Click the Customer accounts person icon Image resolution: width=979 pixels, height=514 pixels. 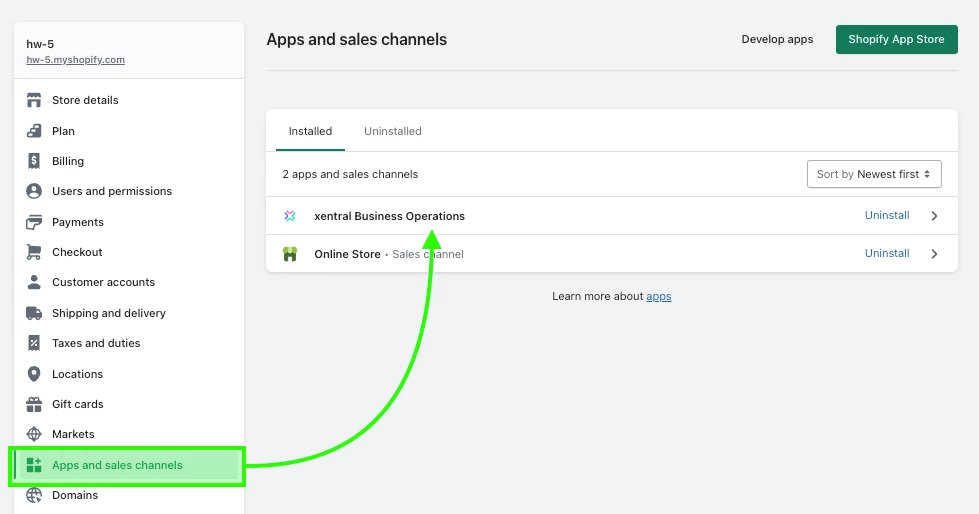[34, 282]
